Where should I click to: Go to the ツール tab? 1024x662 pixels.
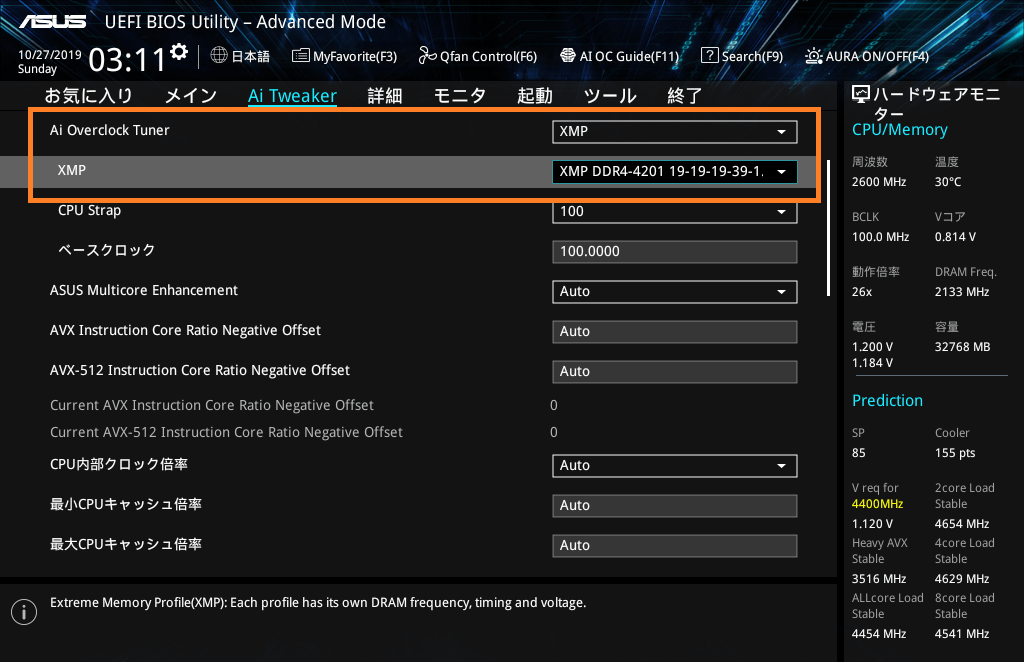(610, 95)
